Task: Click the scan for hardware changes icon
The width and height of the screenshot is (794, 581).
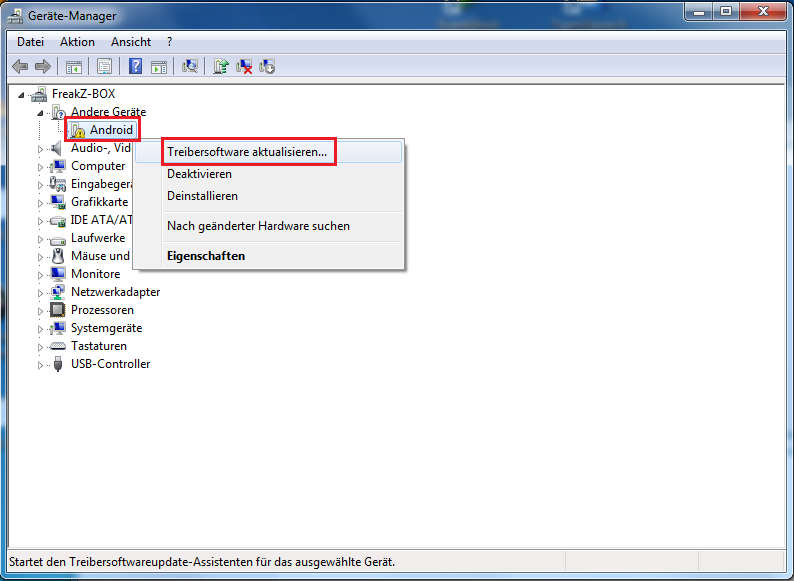Action: 190,66
